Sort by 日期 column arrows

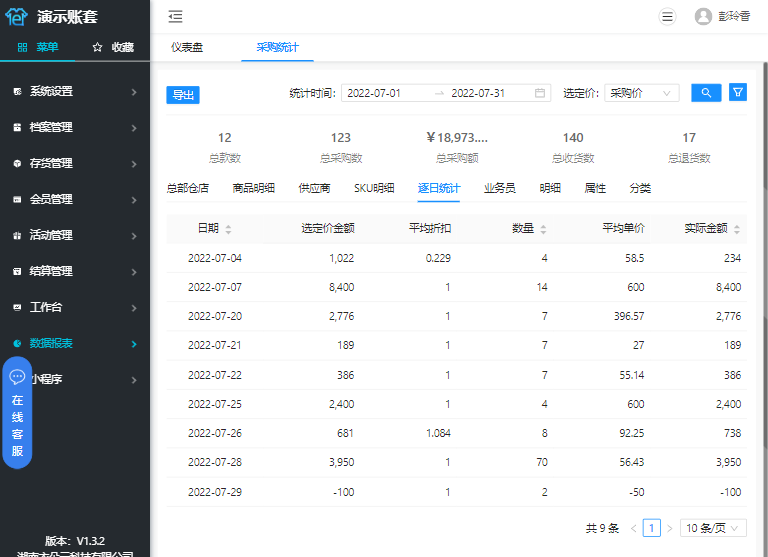coord(228,229)
